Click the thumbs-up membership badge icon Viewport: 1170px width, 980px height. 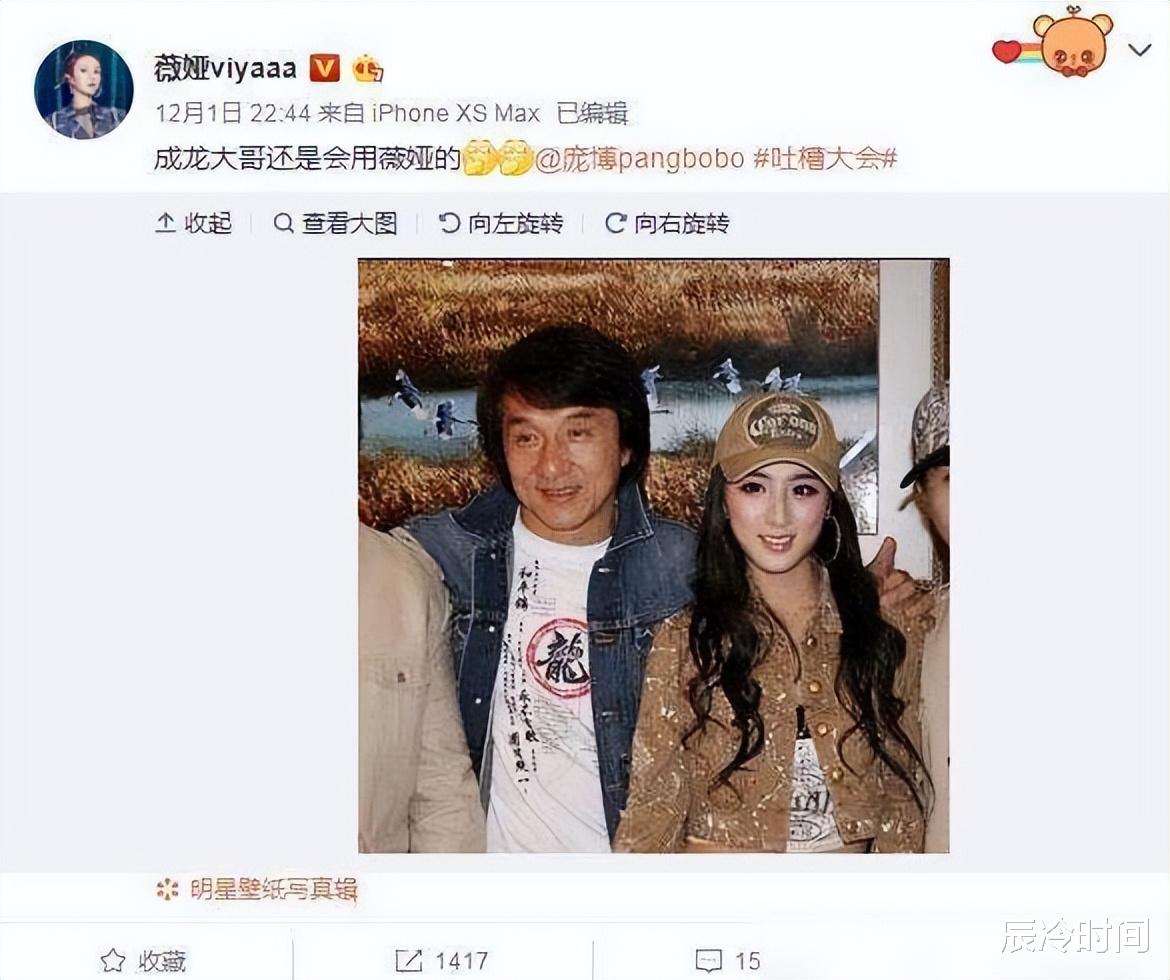click(x=367, y=69)
